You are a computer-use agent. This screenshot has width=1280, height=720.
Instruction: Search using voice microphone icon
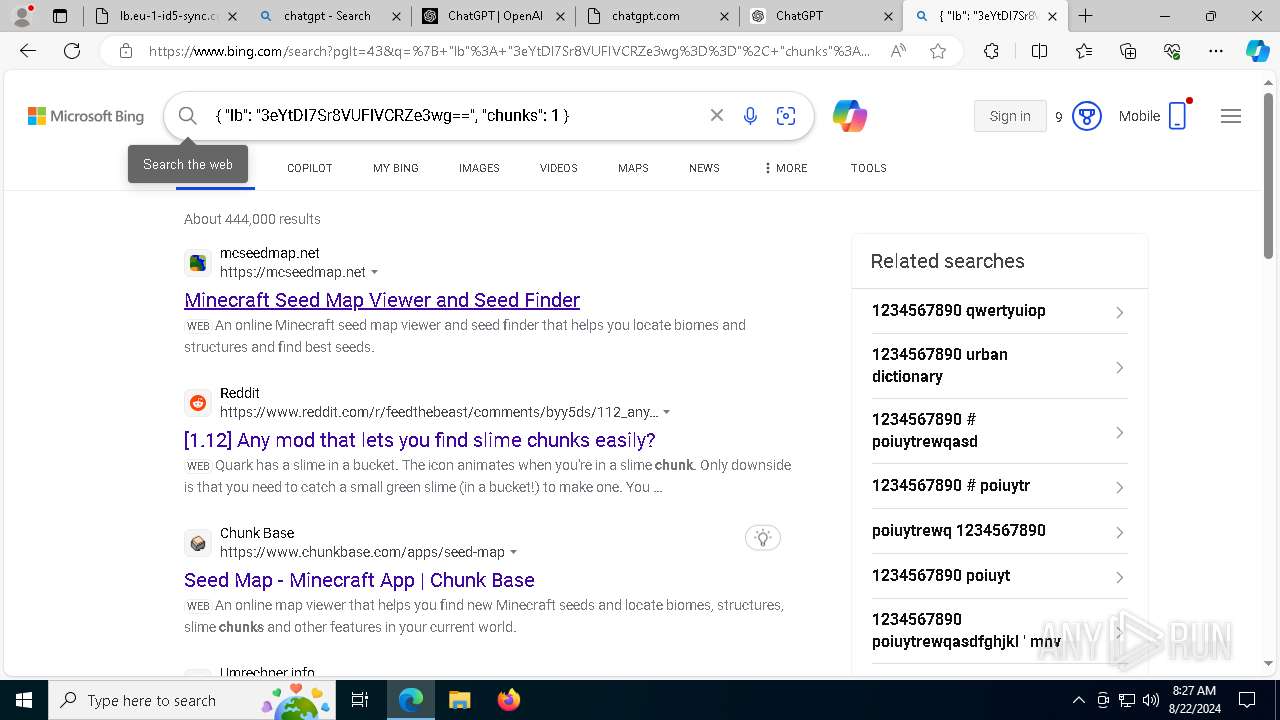coord(750,116)
